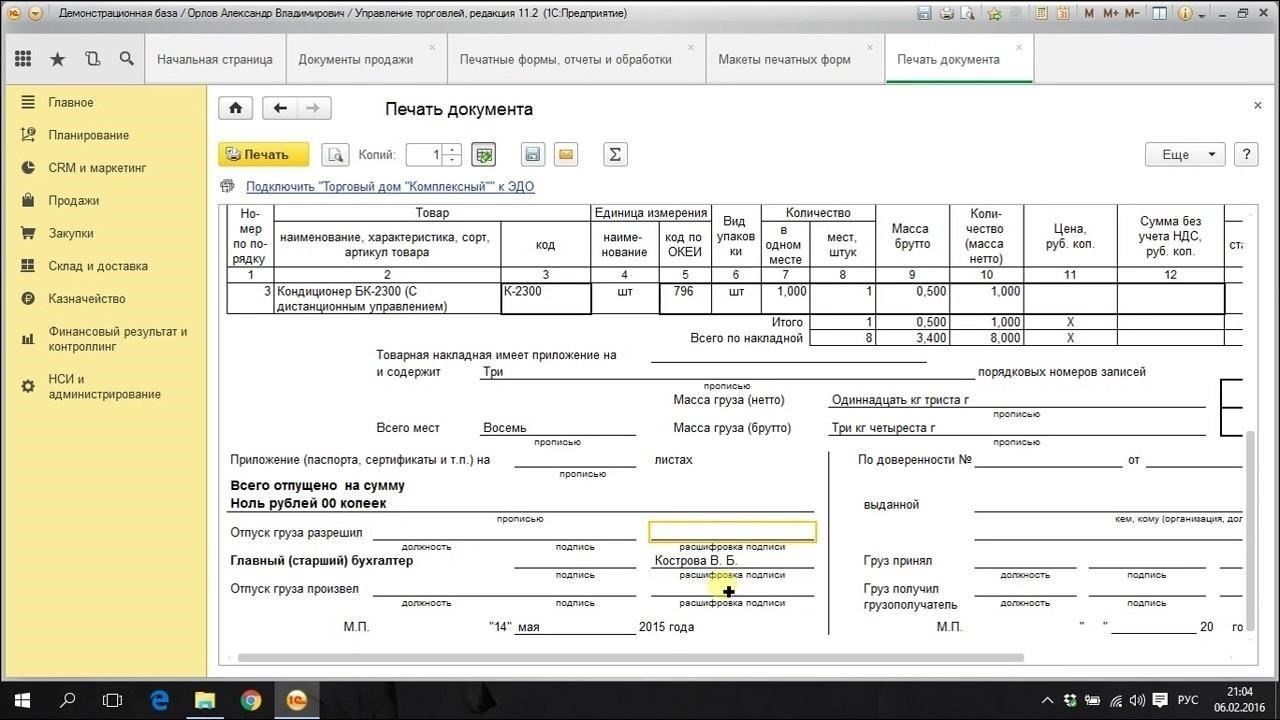Calculate sum with the Sigma button

click(615, 155)
